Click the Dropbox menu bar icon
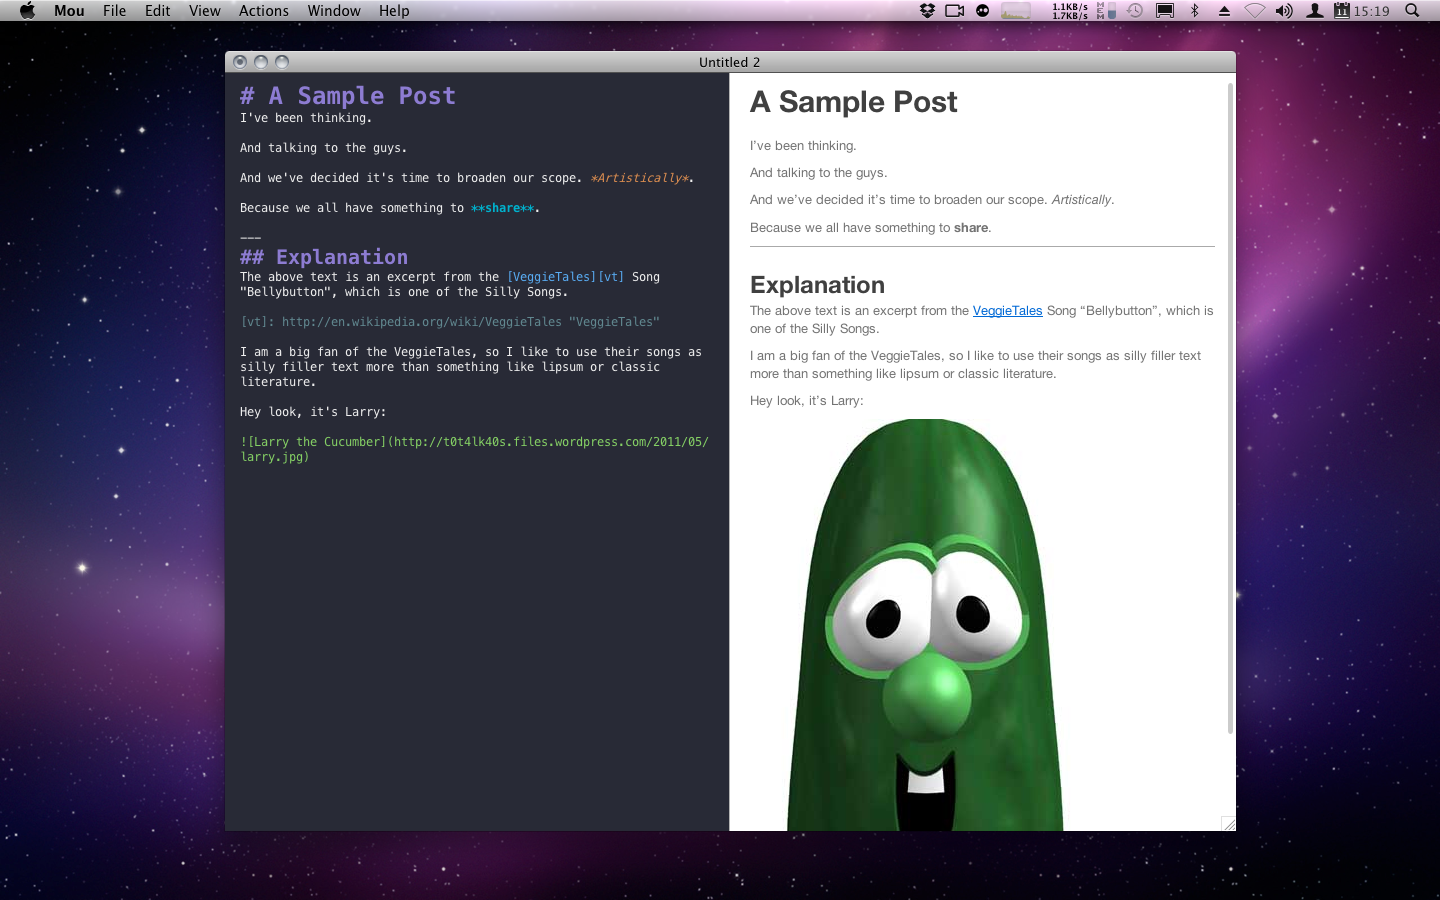The image size is (1440, 900). pos(927,11)
